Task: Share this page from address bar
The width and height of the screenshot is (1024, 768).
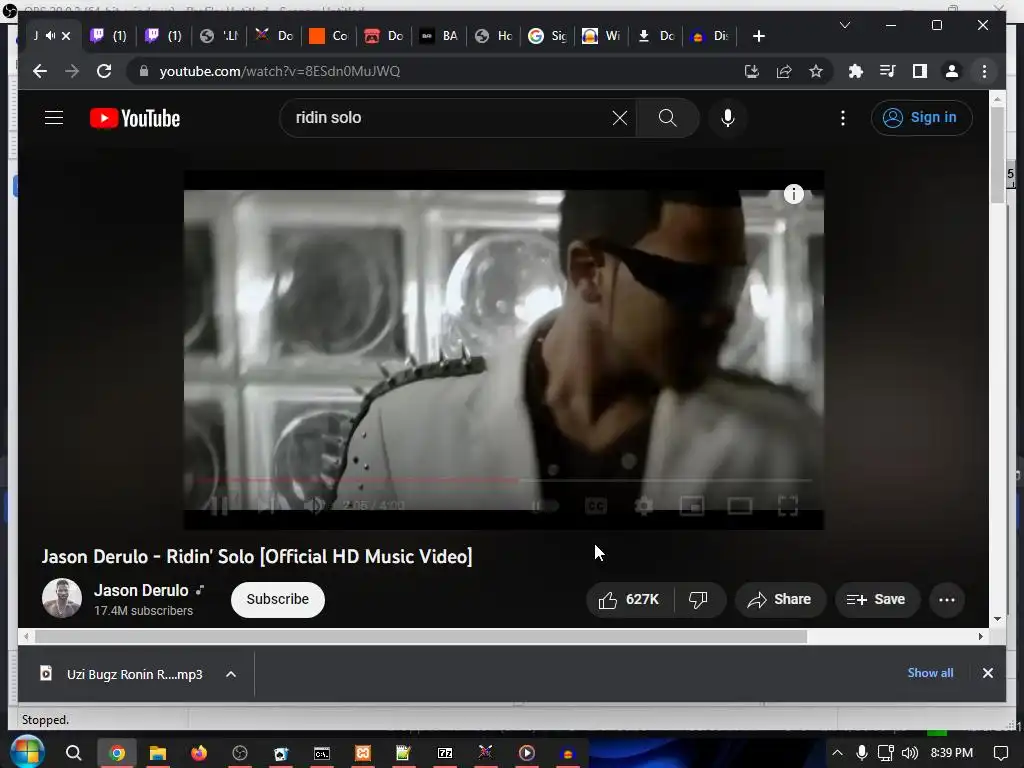Action: (x=784, y=71)
